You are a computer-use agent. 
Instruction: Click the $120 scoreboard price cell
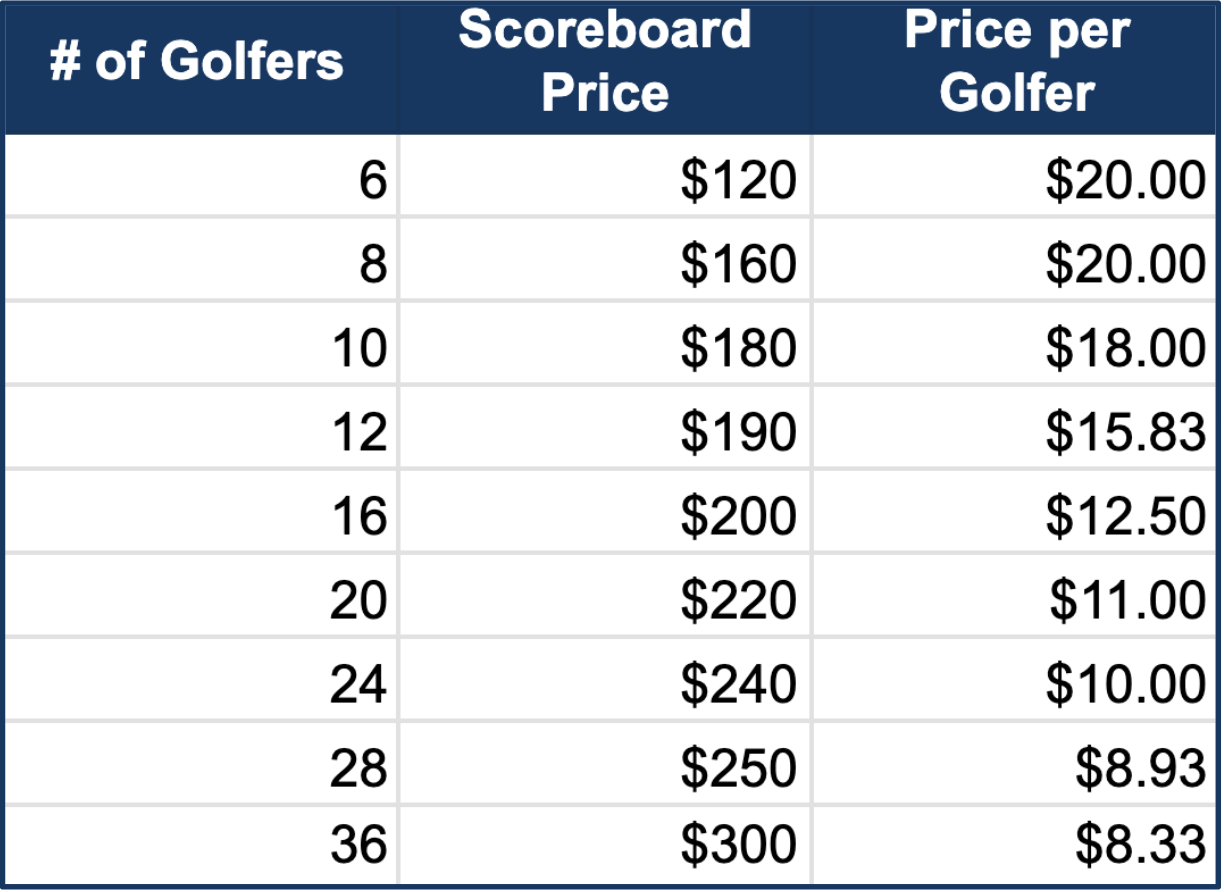tap(738, 181)
